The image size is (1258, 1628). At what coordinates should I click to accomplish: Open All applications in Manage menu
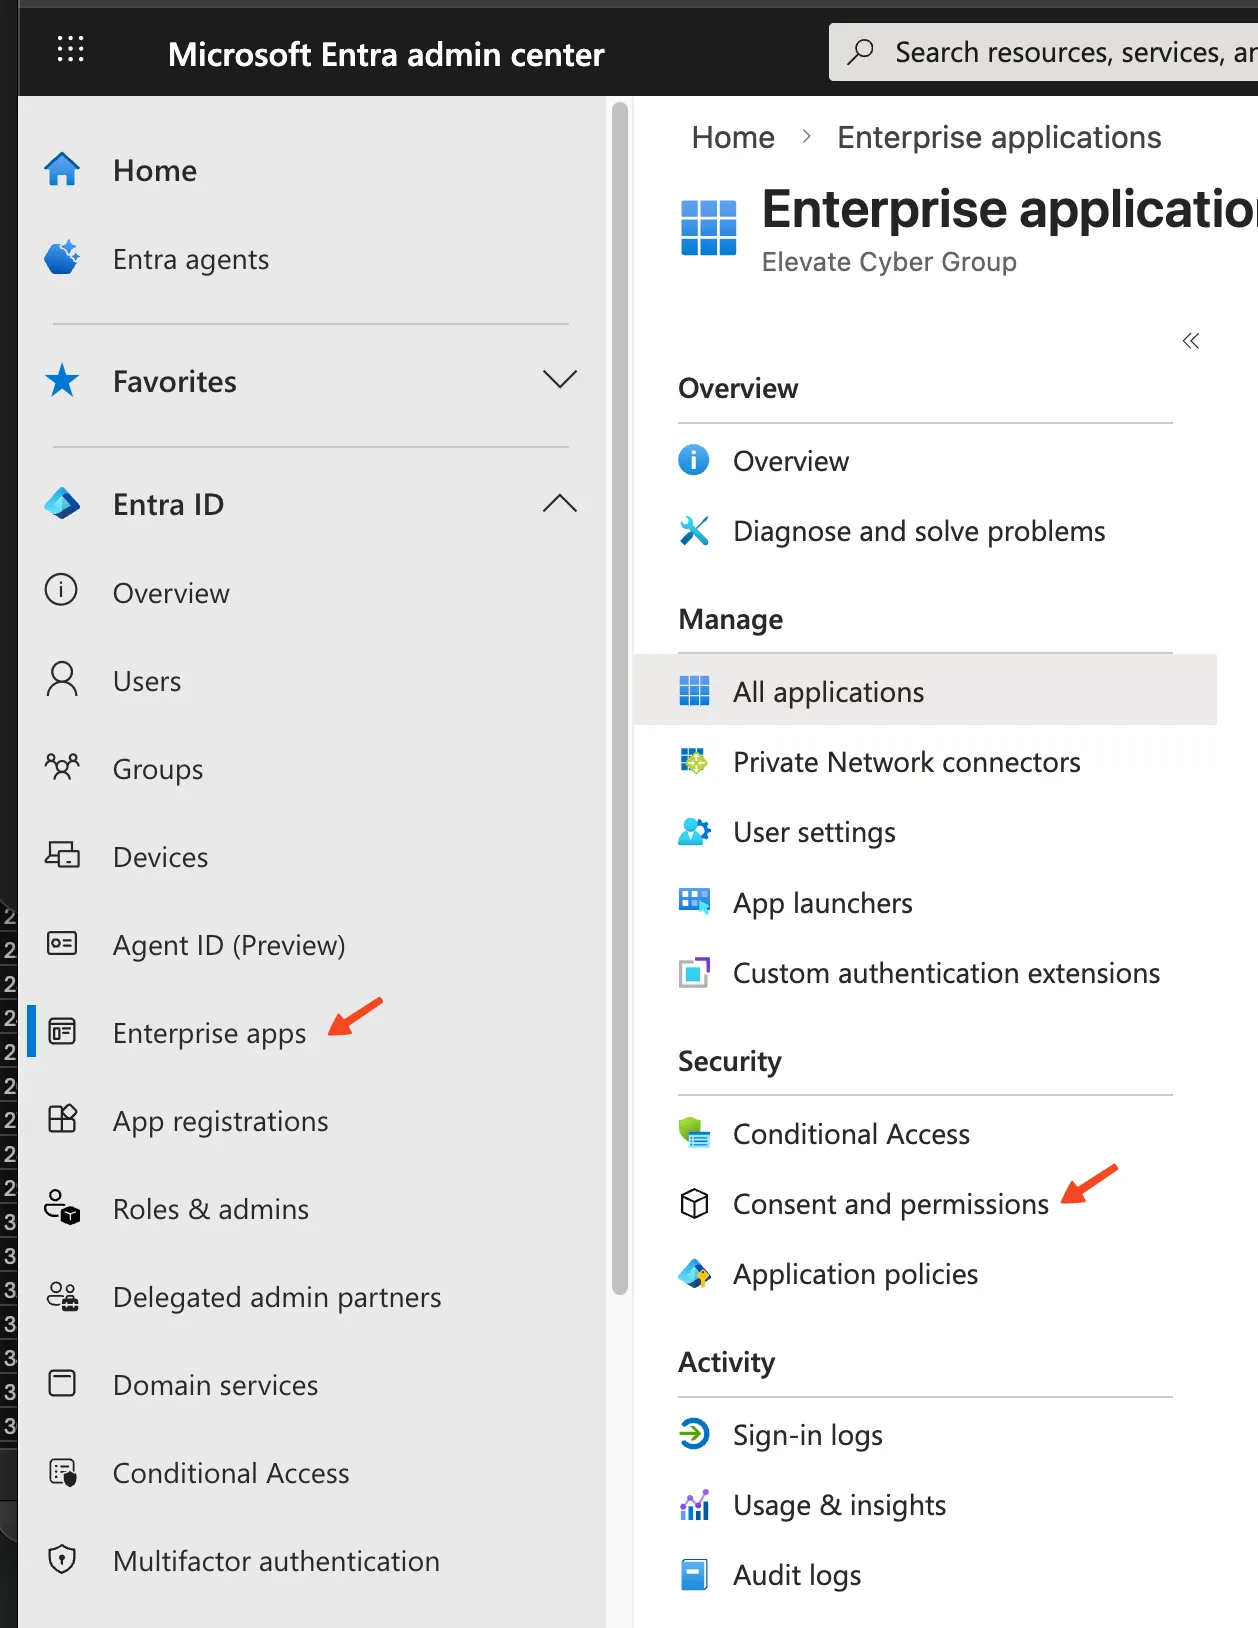[925, 690]
